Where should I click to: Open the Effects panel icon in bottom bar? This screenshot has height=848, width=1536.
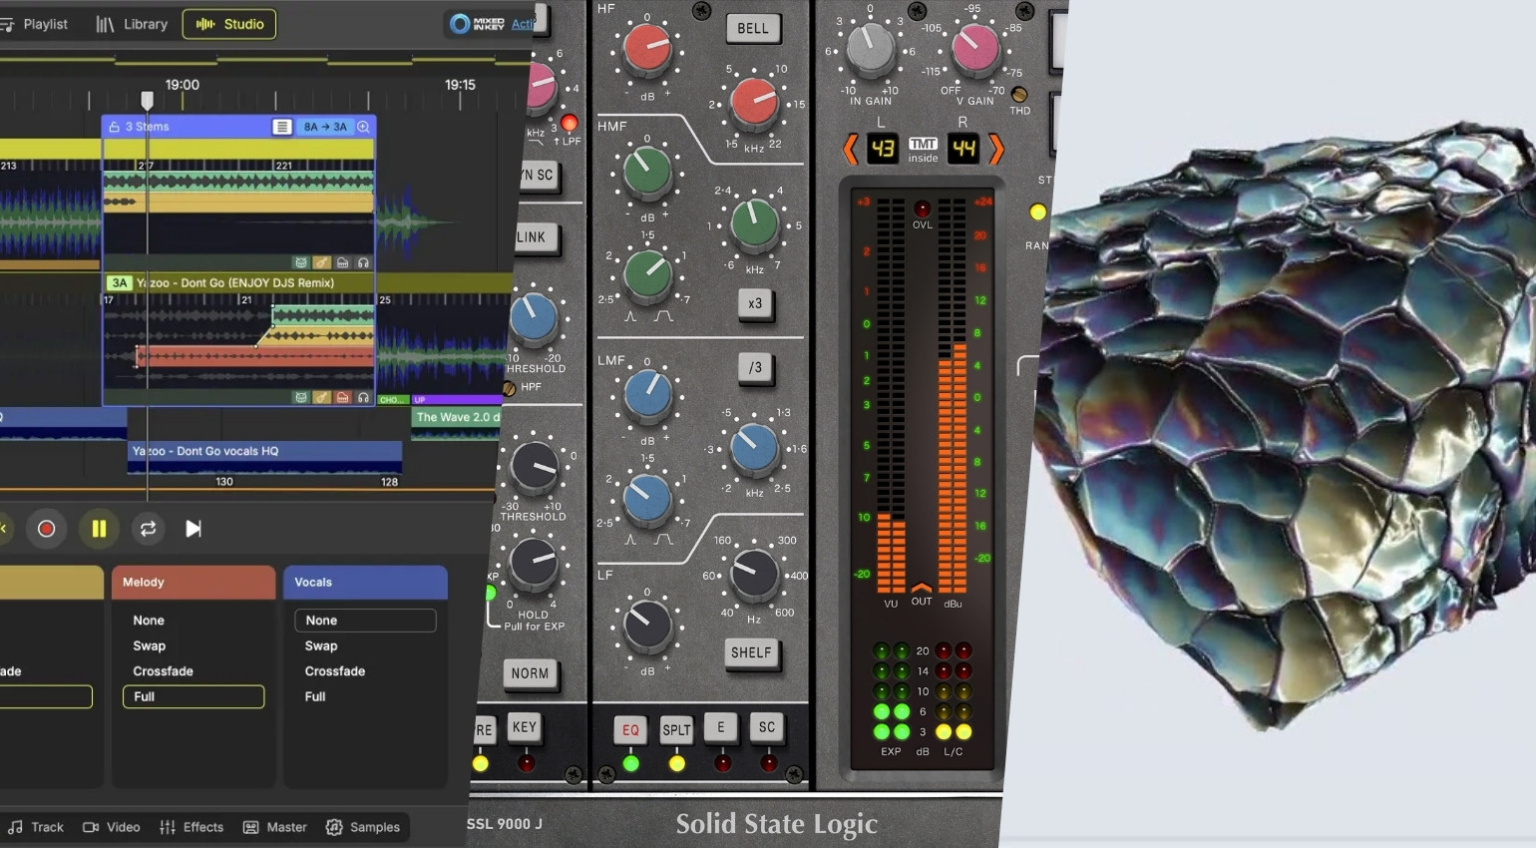pyautogui.click(x=191, y=827)
